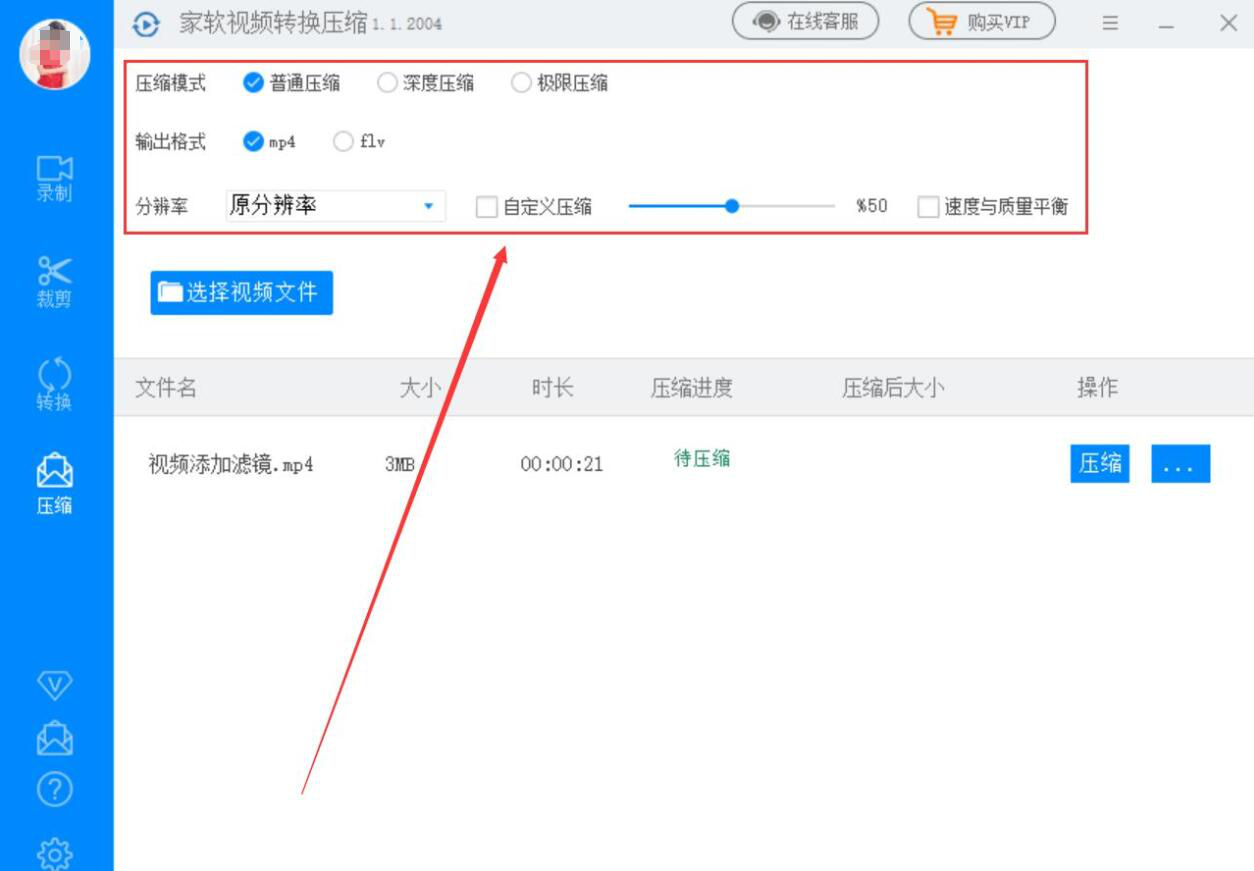Open the help question mark icon
This screenshot has width=1254, height=871.
click(x=55, y=790)
